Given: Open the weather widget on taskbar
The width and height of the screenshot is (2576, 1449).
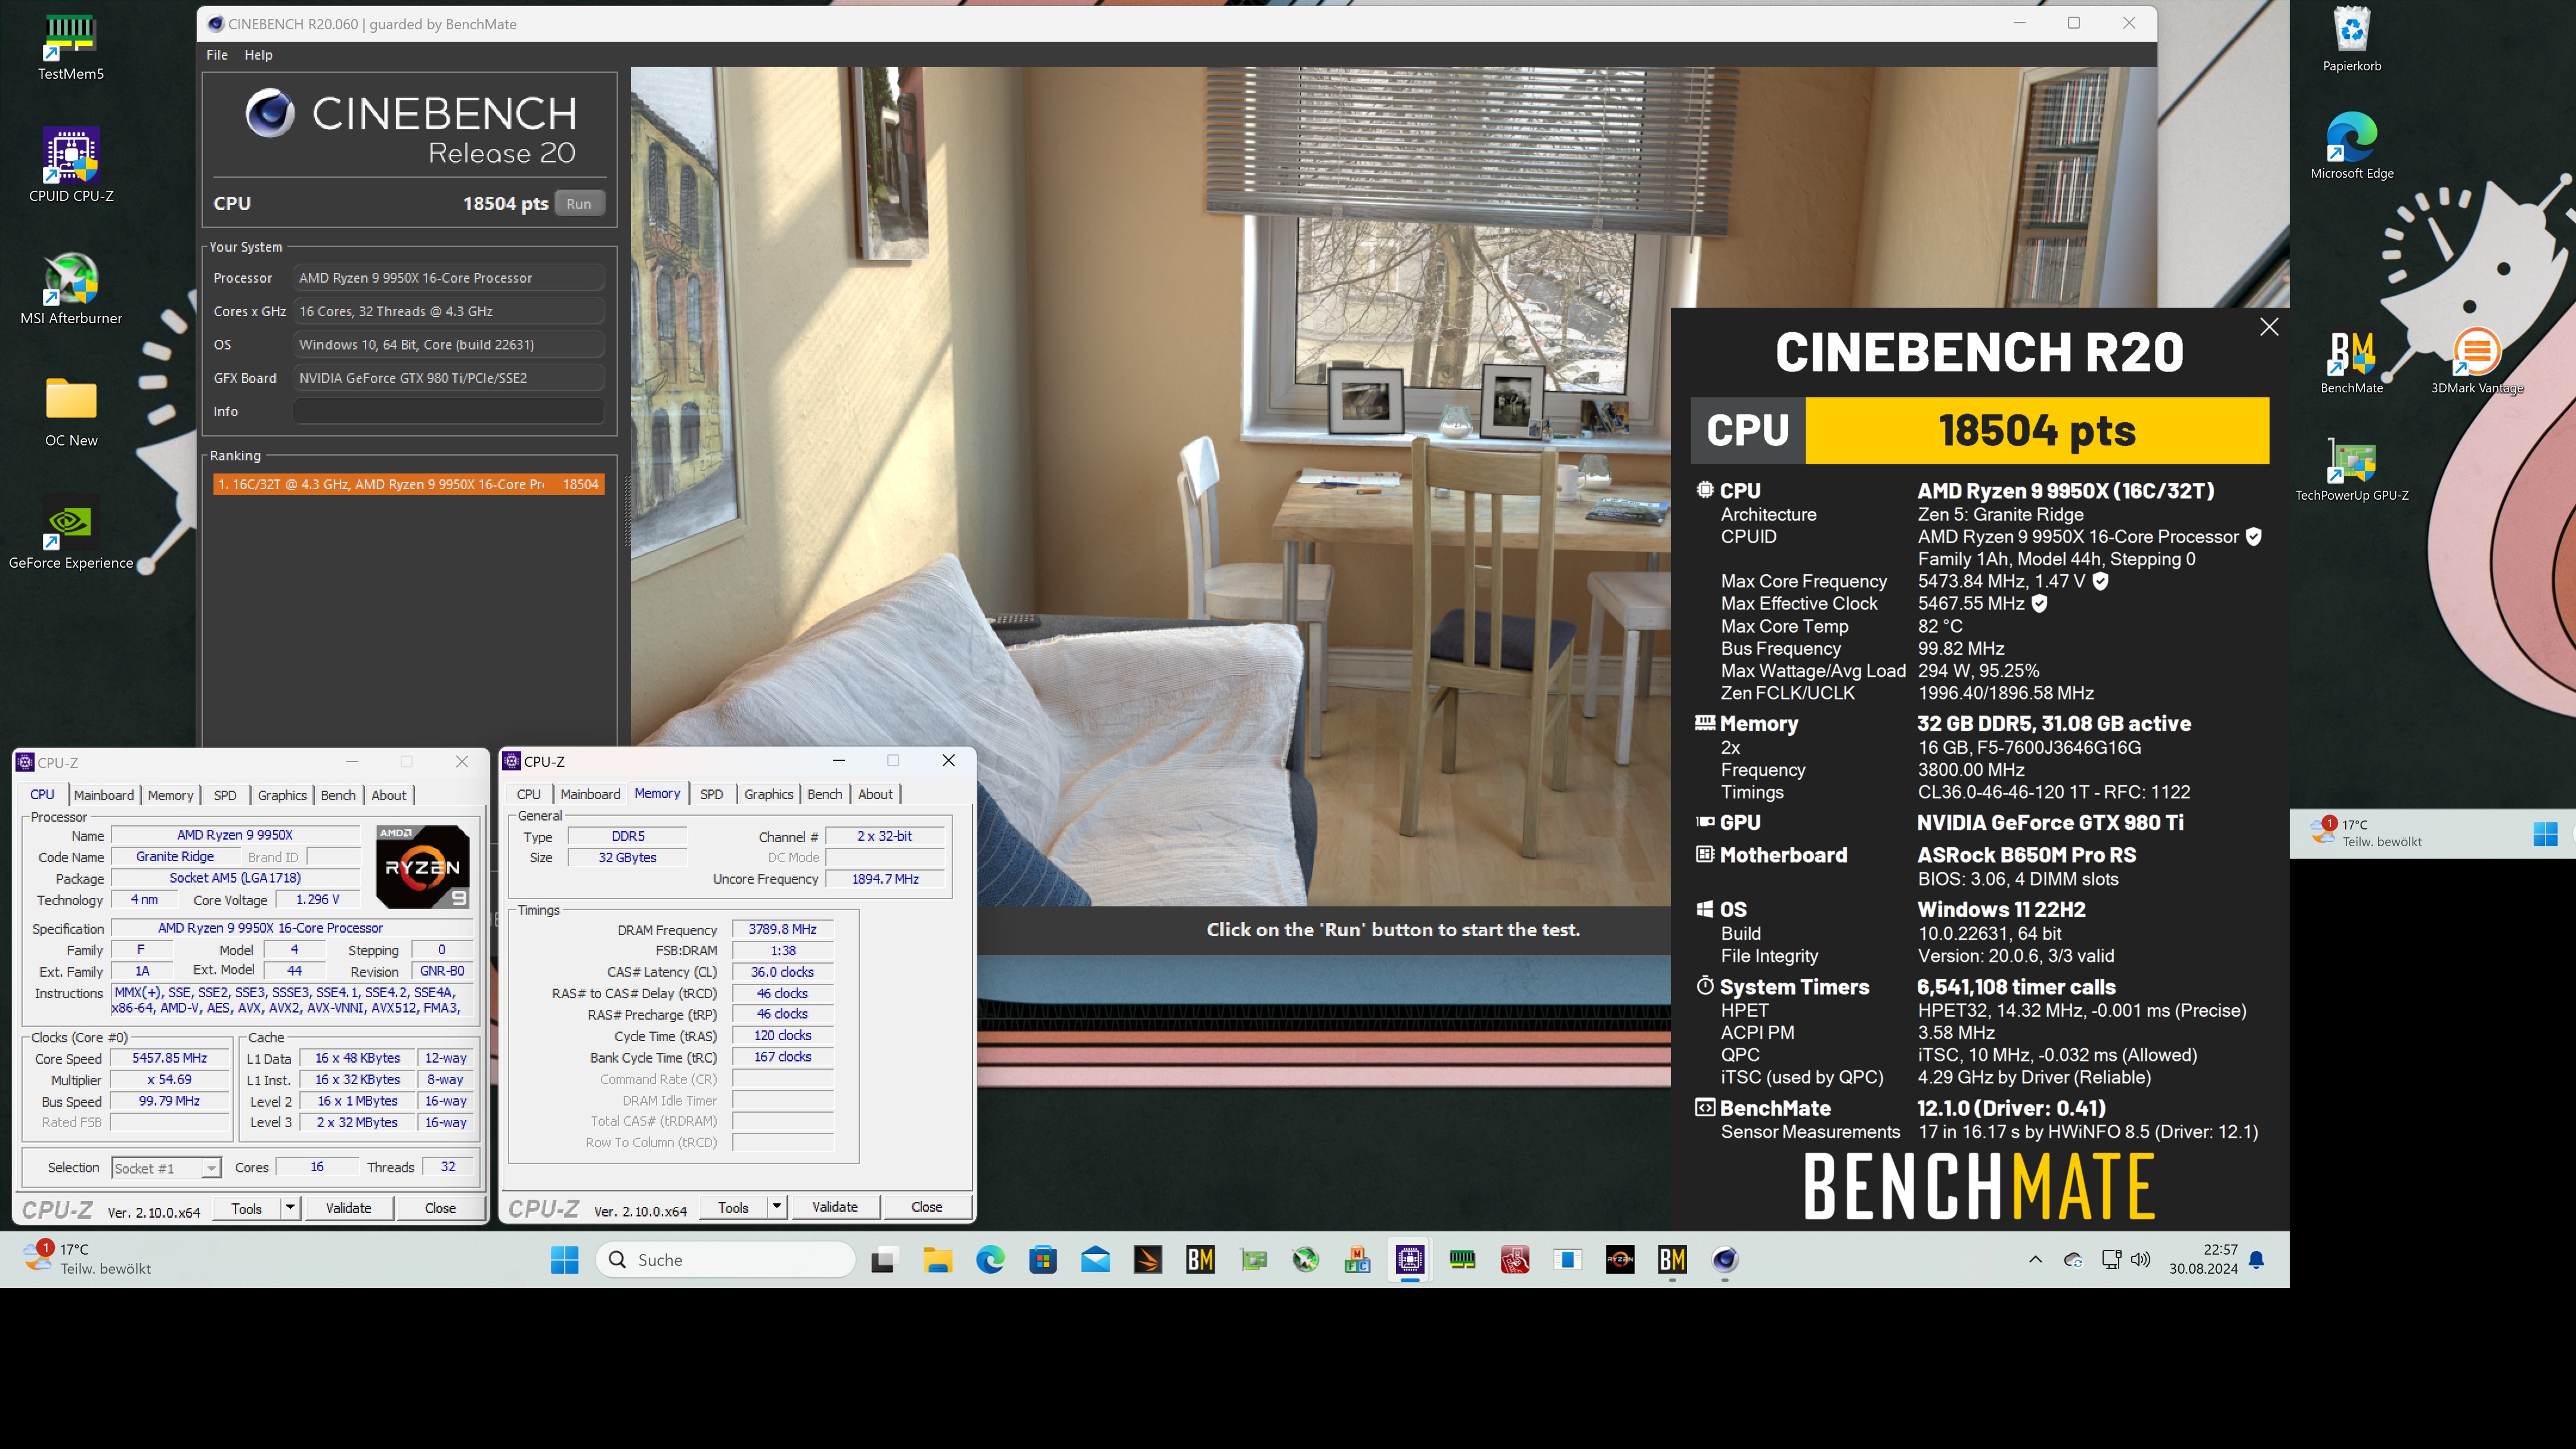Looking at the screenshot, I should [88, 1259].
